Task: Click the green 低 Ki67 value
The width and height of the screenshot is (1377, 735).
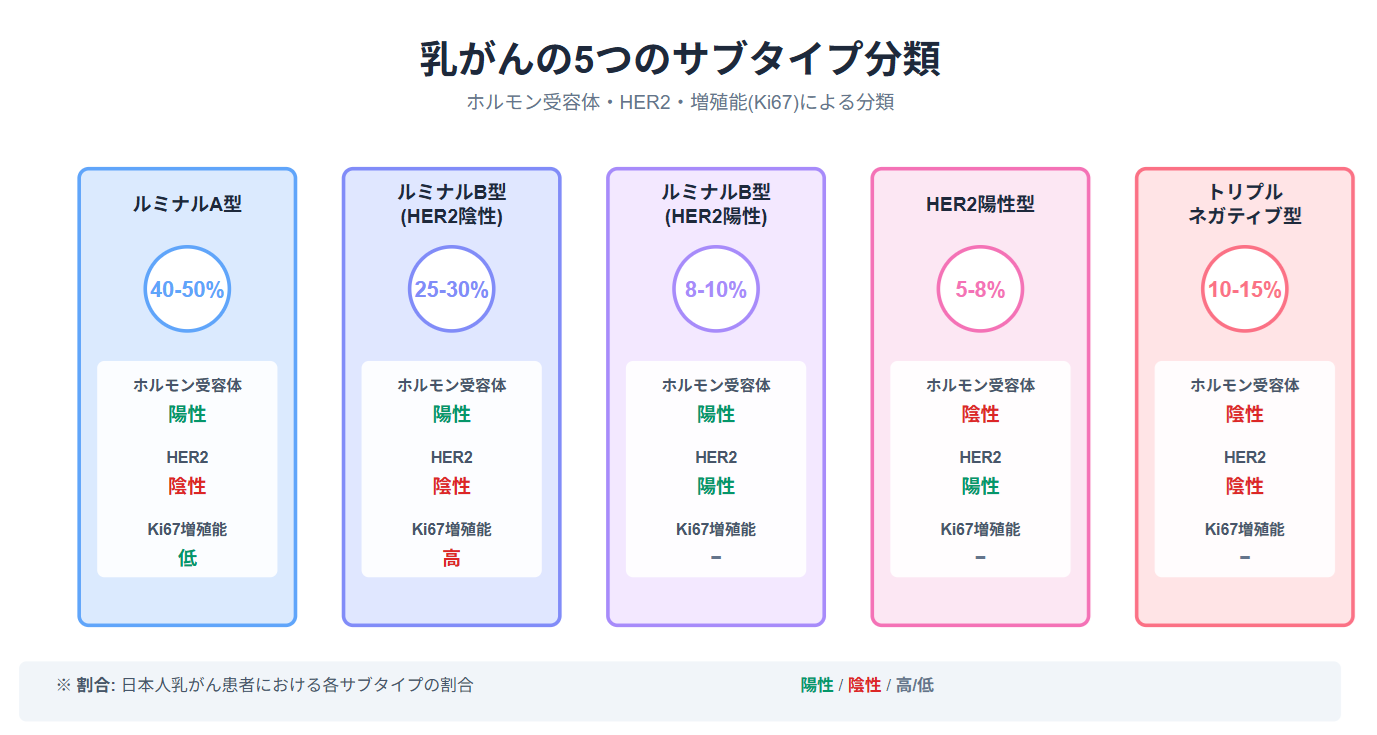Action: click(187, 559)
